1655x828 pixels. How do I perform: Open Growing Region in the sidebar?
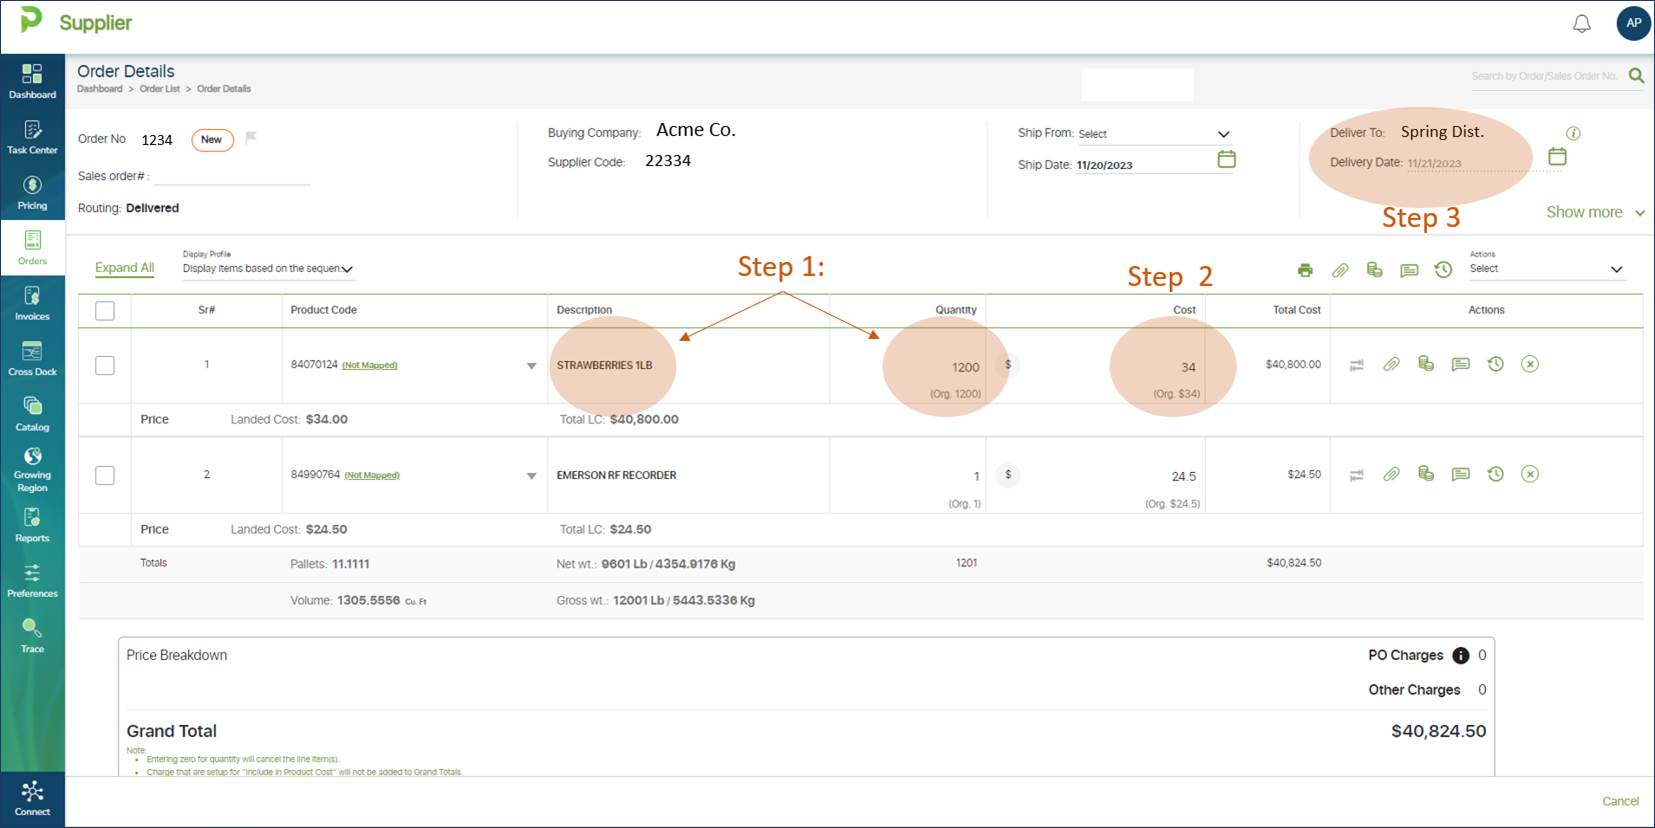[32, 469]
